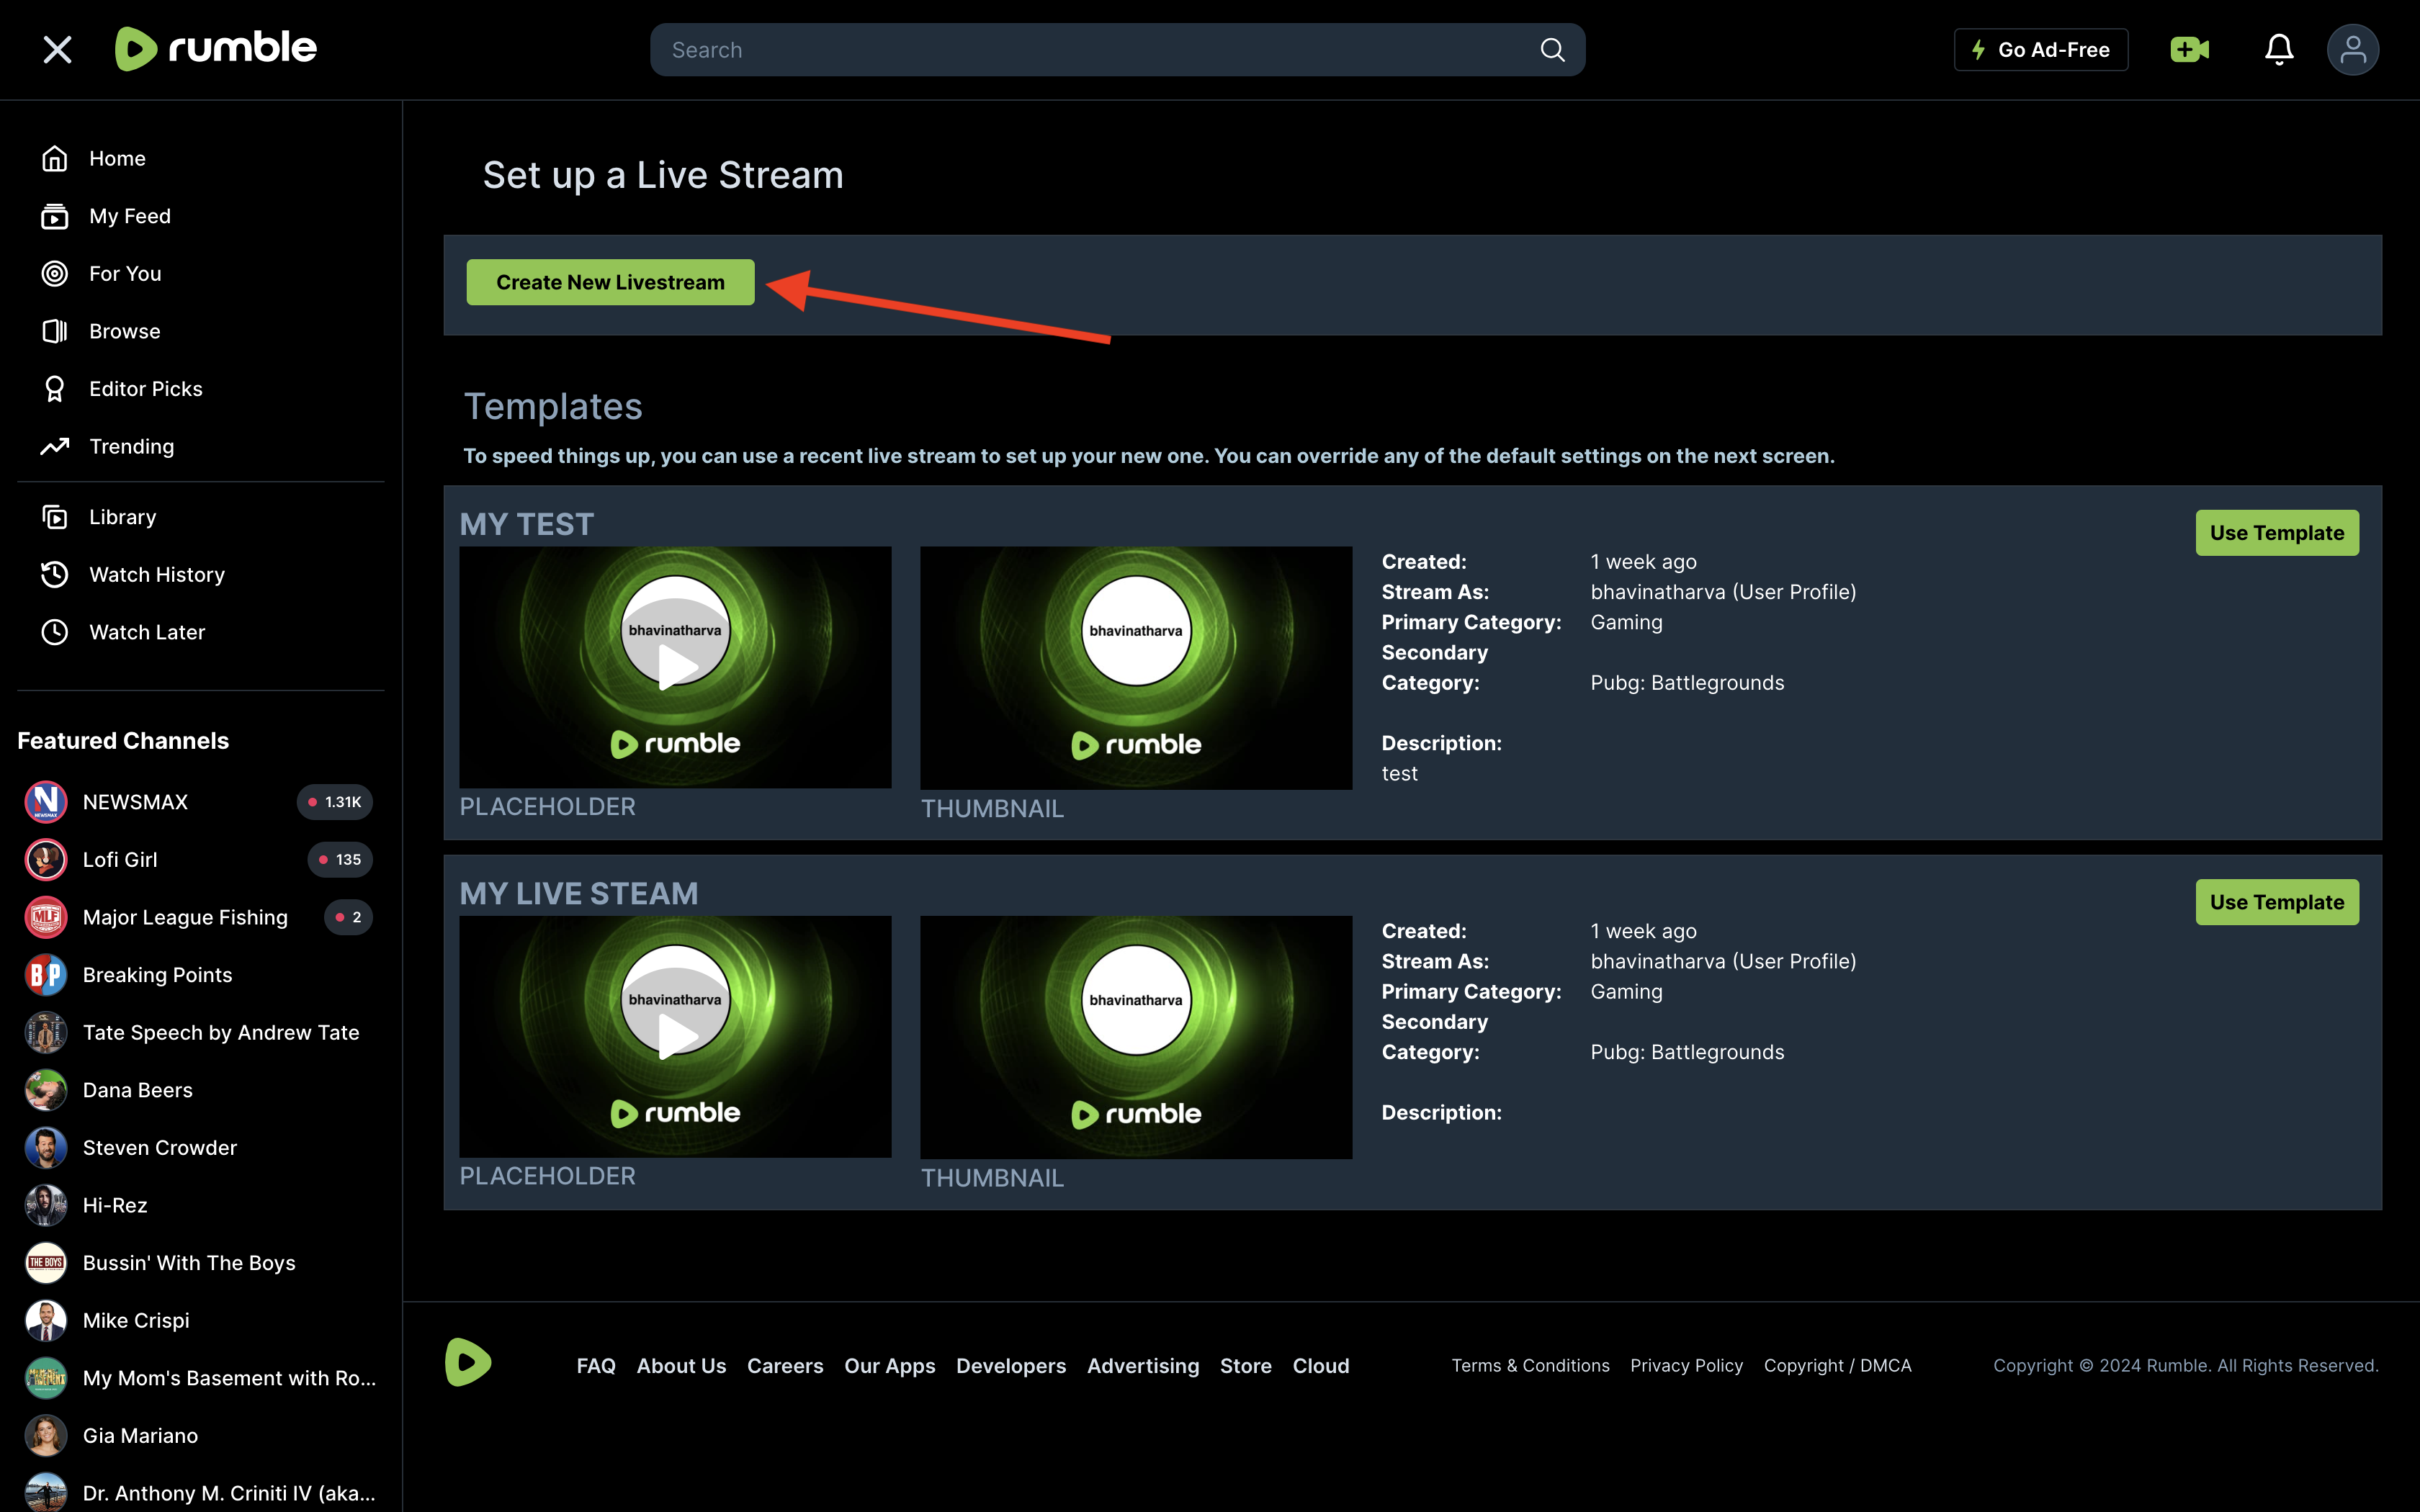Open the account profile icon
Viewport: 2420px width, 1512px height.
coord(2353,49)
